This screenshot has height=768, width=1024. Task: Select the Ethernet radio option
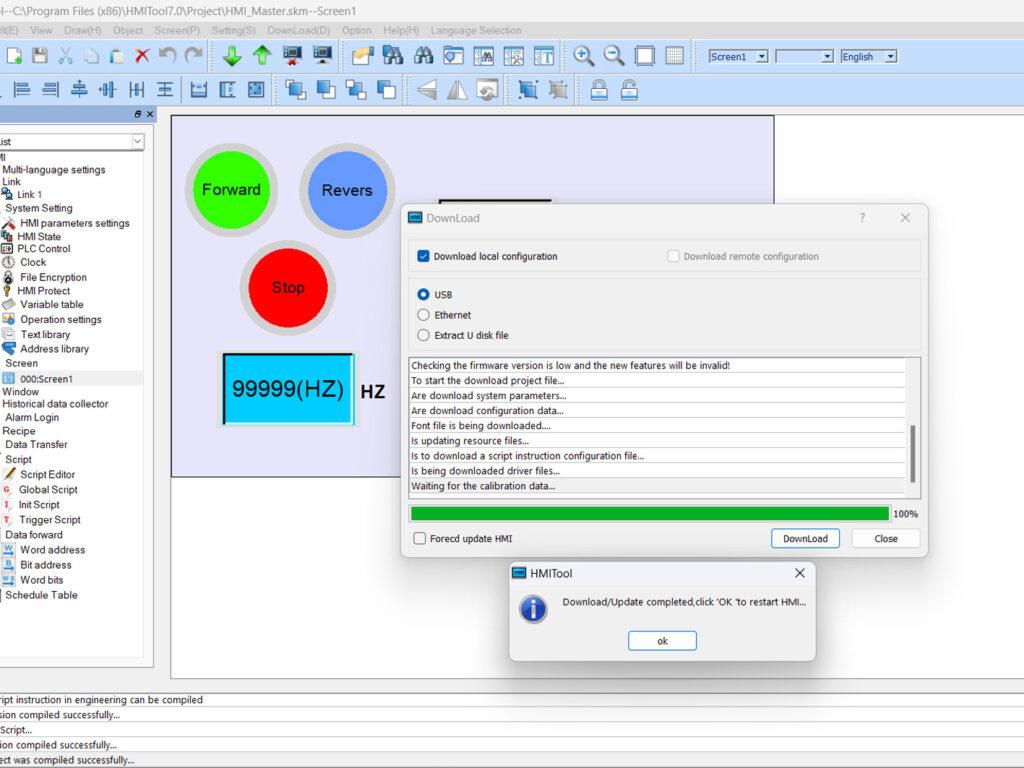[423, 315]
